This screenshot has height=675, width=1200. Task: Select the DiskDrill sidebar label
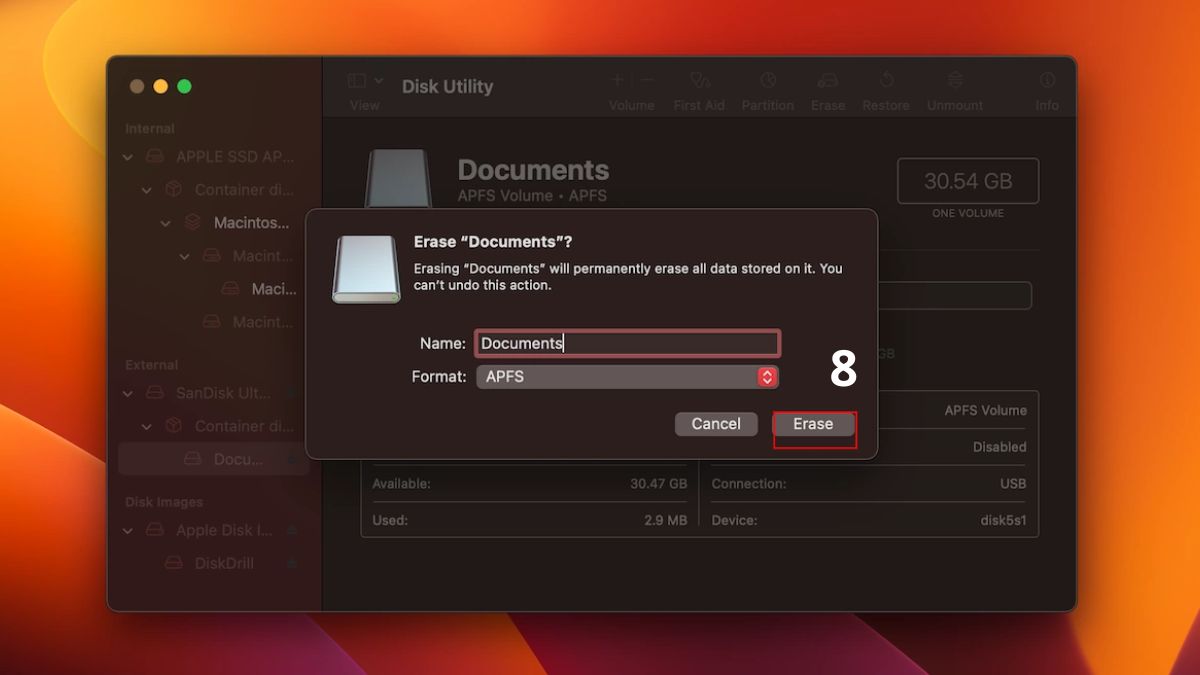click(224, 563)
